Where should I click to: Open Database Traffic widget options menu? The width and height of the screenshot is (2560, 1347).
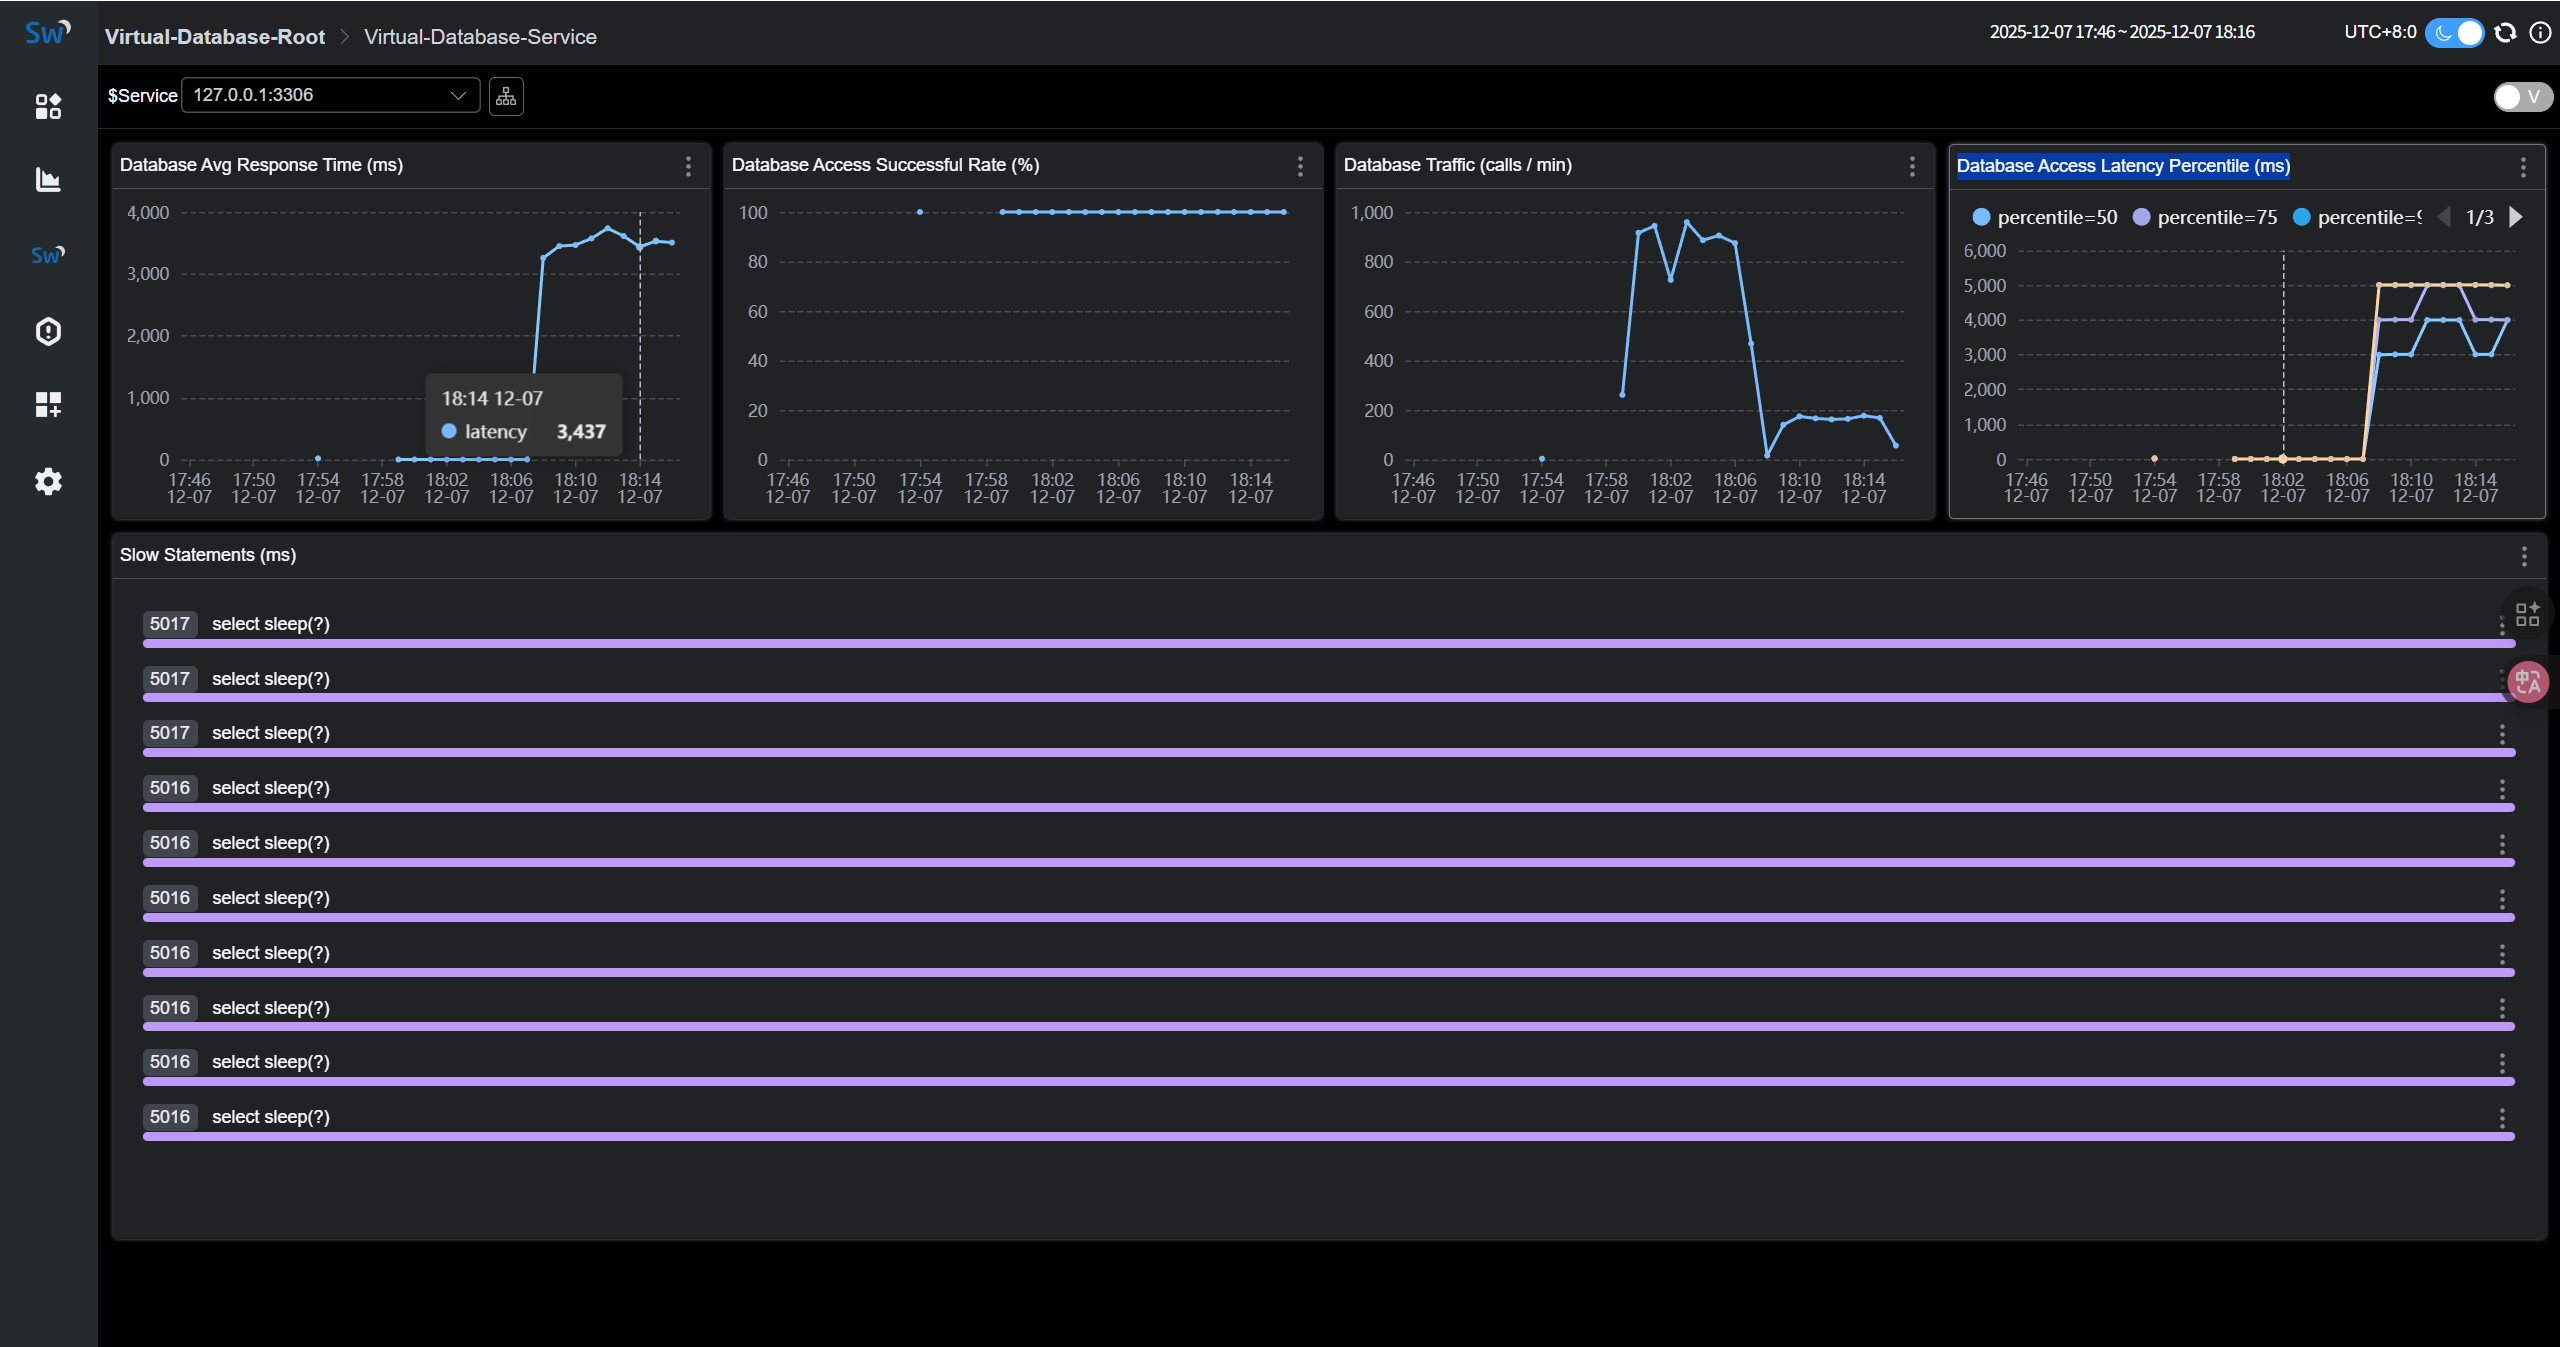point(1912,166)
